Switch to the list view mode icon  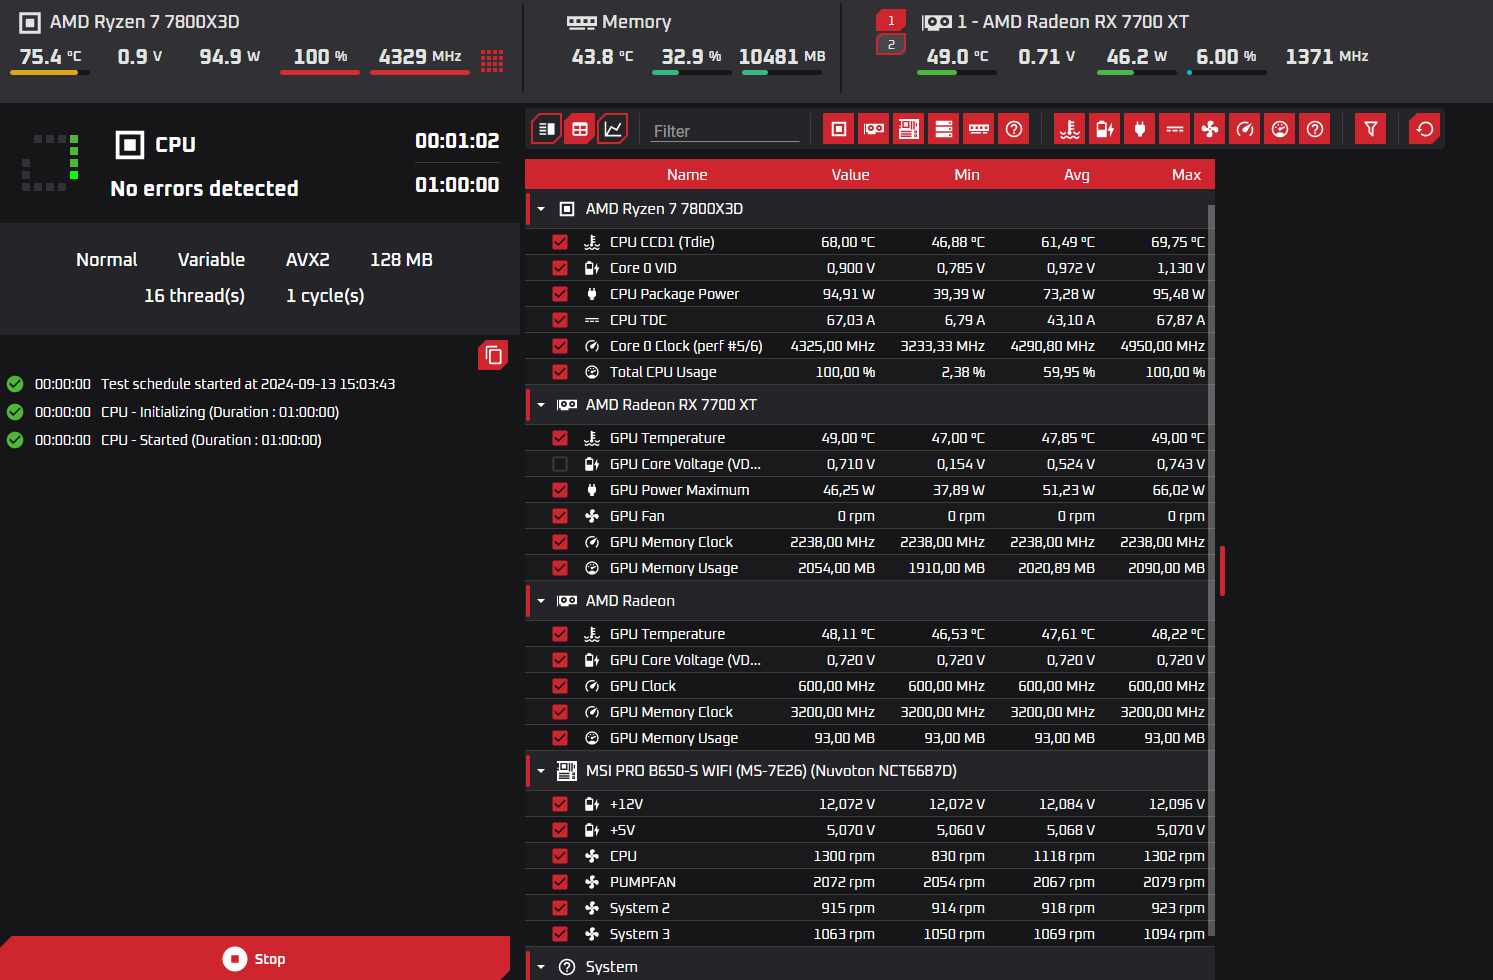[546, 129]
